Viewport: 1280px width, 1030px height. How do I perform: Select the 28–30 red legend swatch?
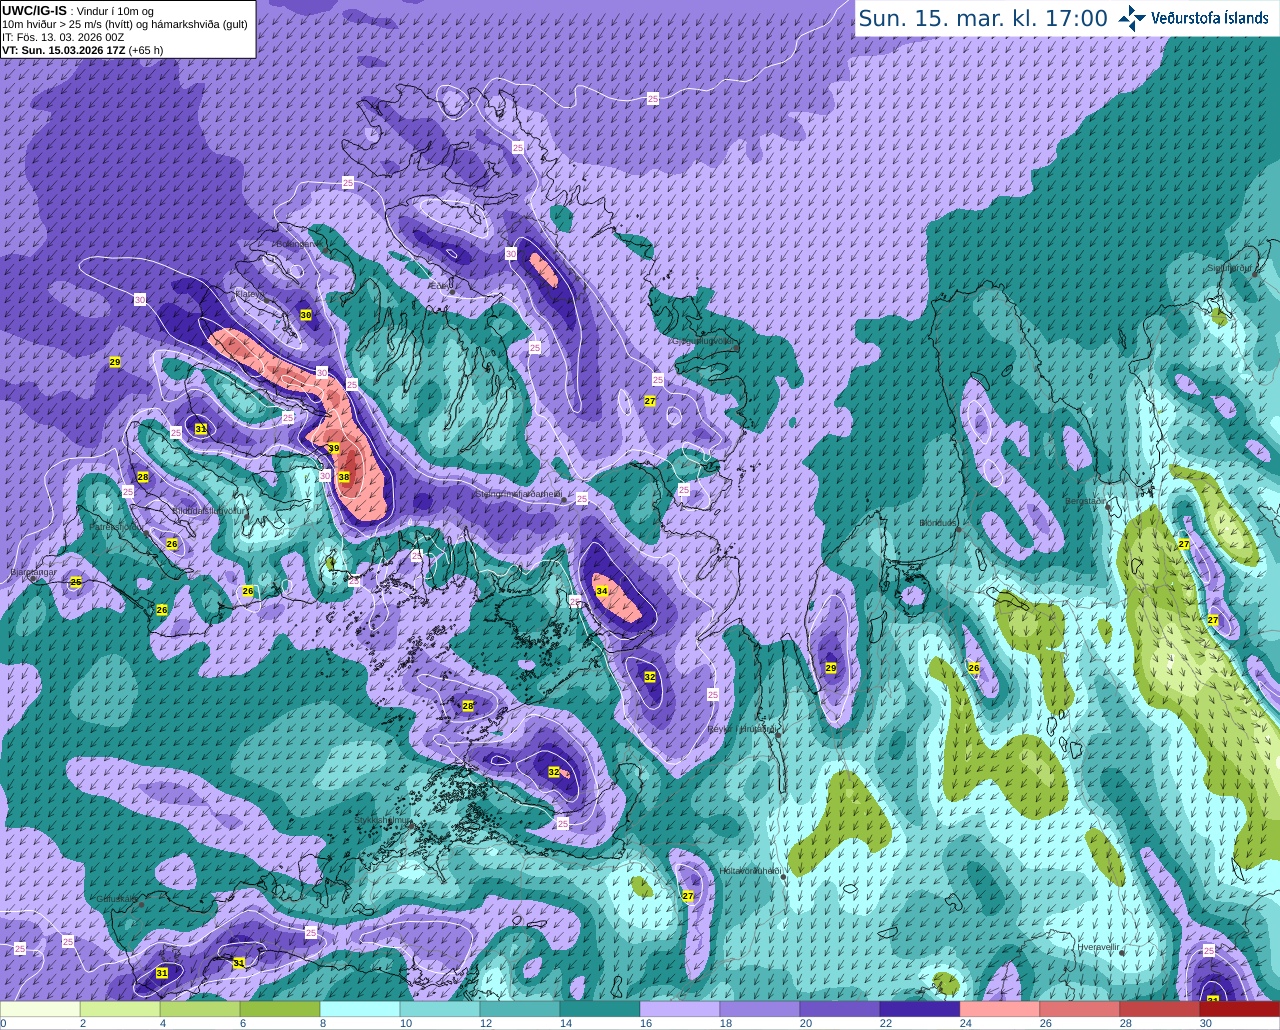click(1160, 1009)
